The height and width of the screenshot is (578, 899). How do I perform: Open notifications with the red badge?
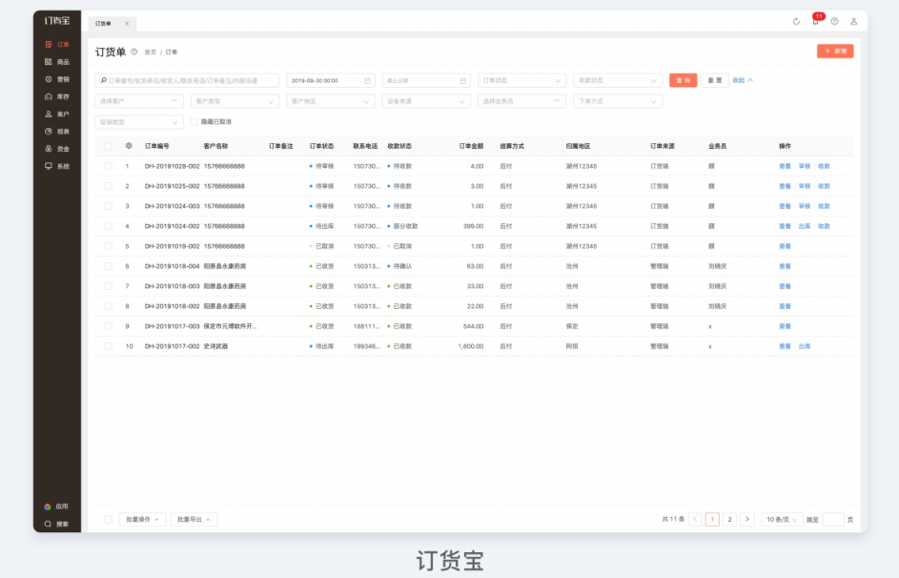[816, 21]
